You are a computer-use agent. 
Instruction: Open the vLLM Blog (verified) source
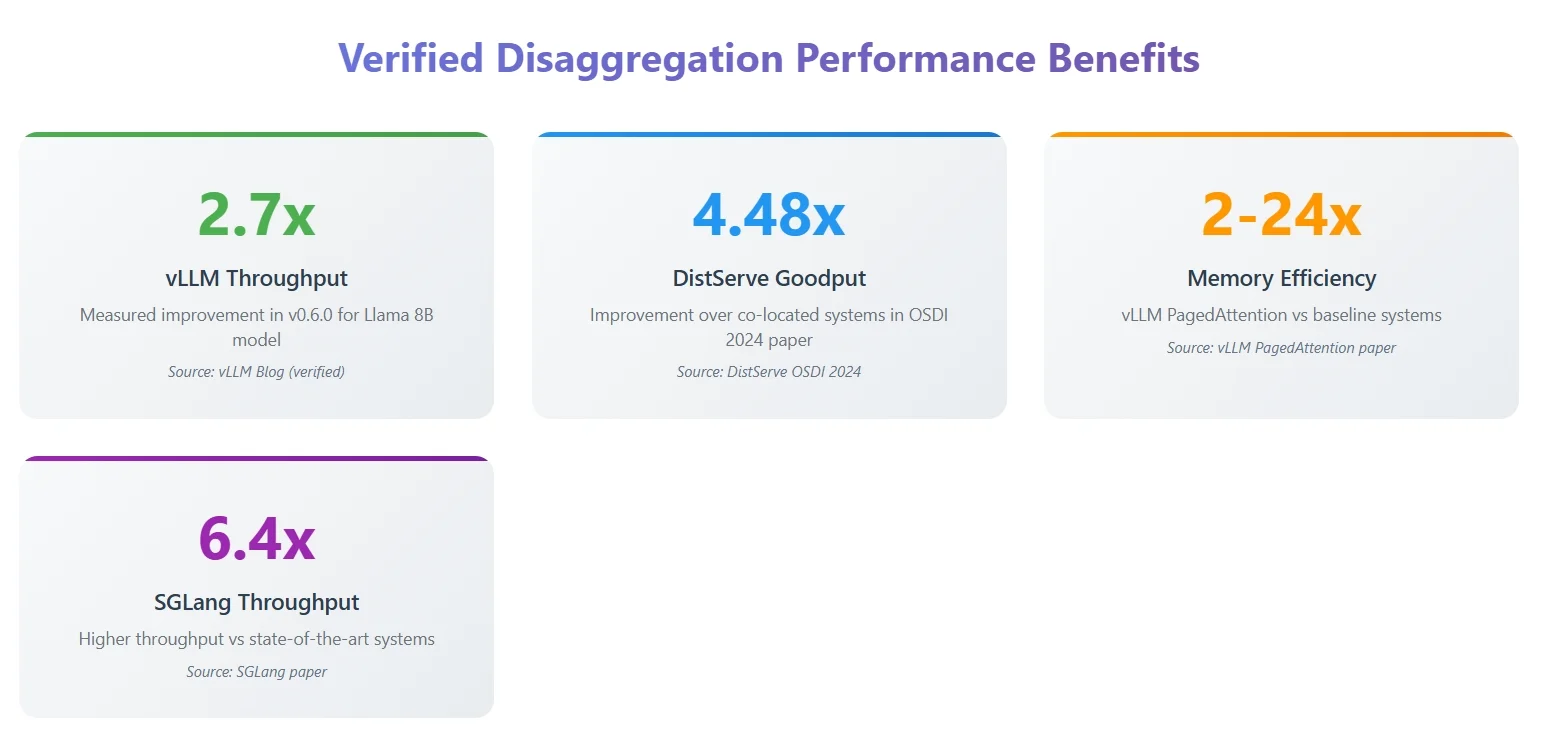pyautogui.click(x=257, y=372)
